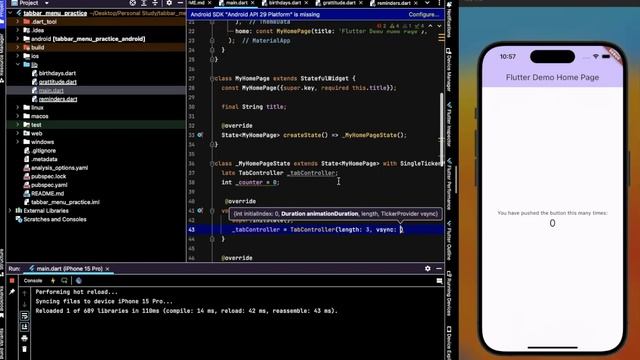Screen dimensions: 640x360
Task: Expand the android folder
Action: tap(18, 39)
